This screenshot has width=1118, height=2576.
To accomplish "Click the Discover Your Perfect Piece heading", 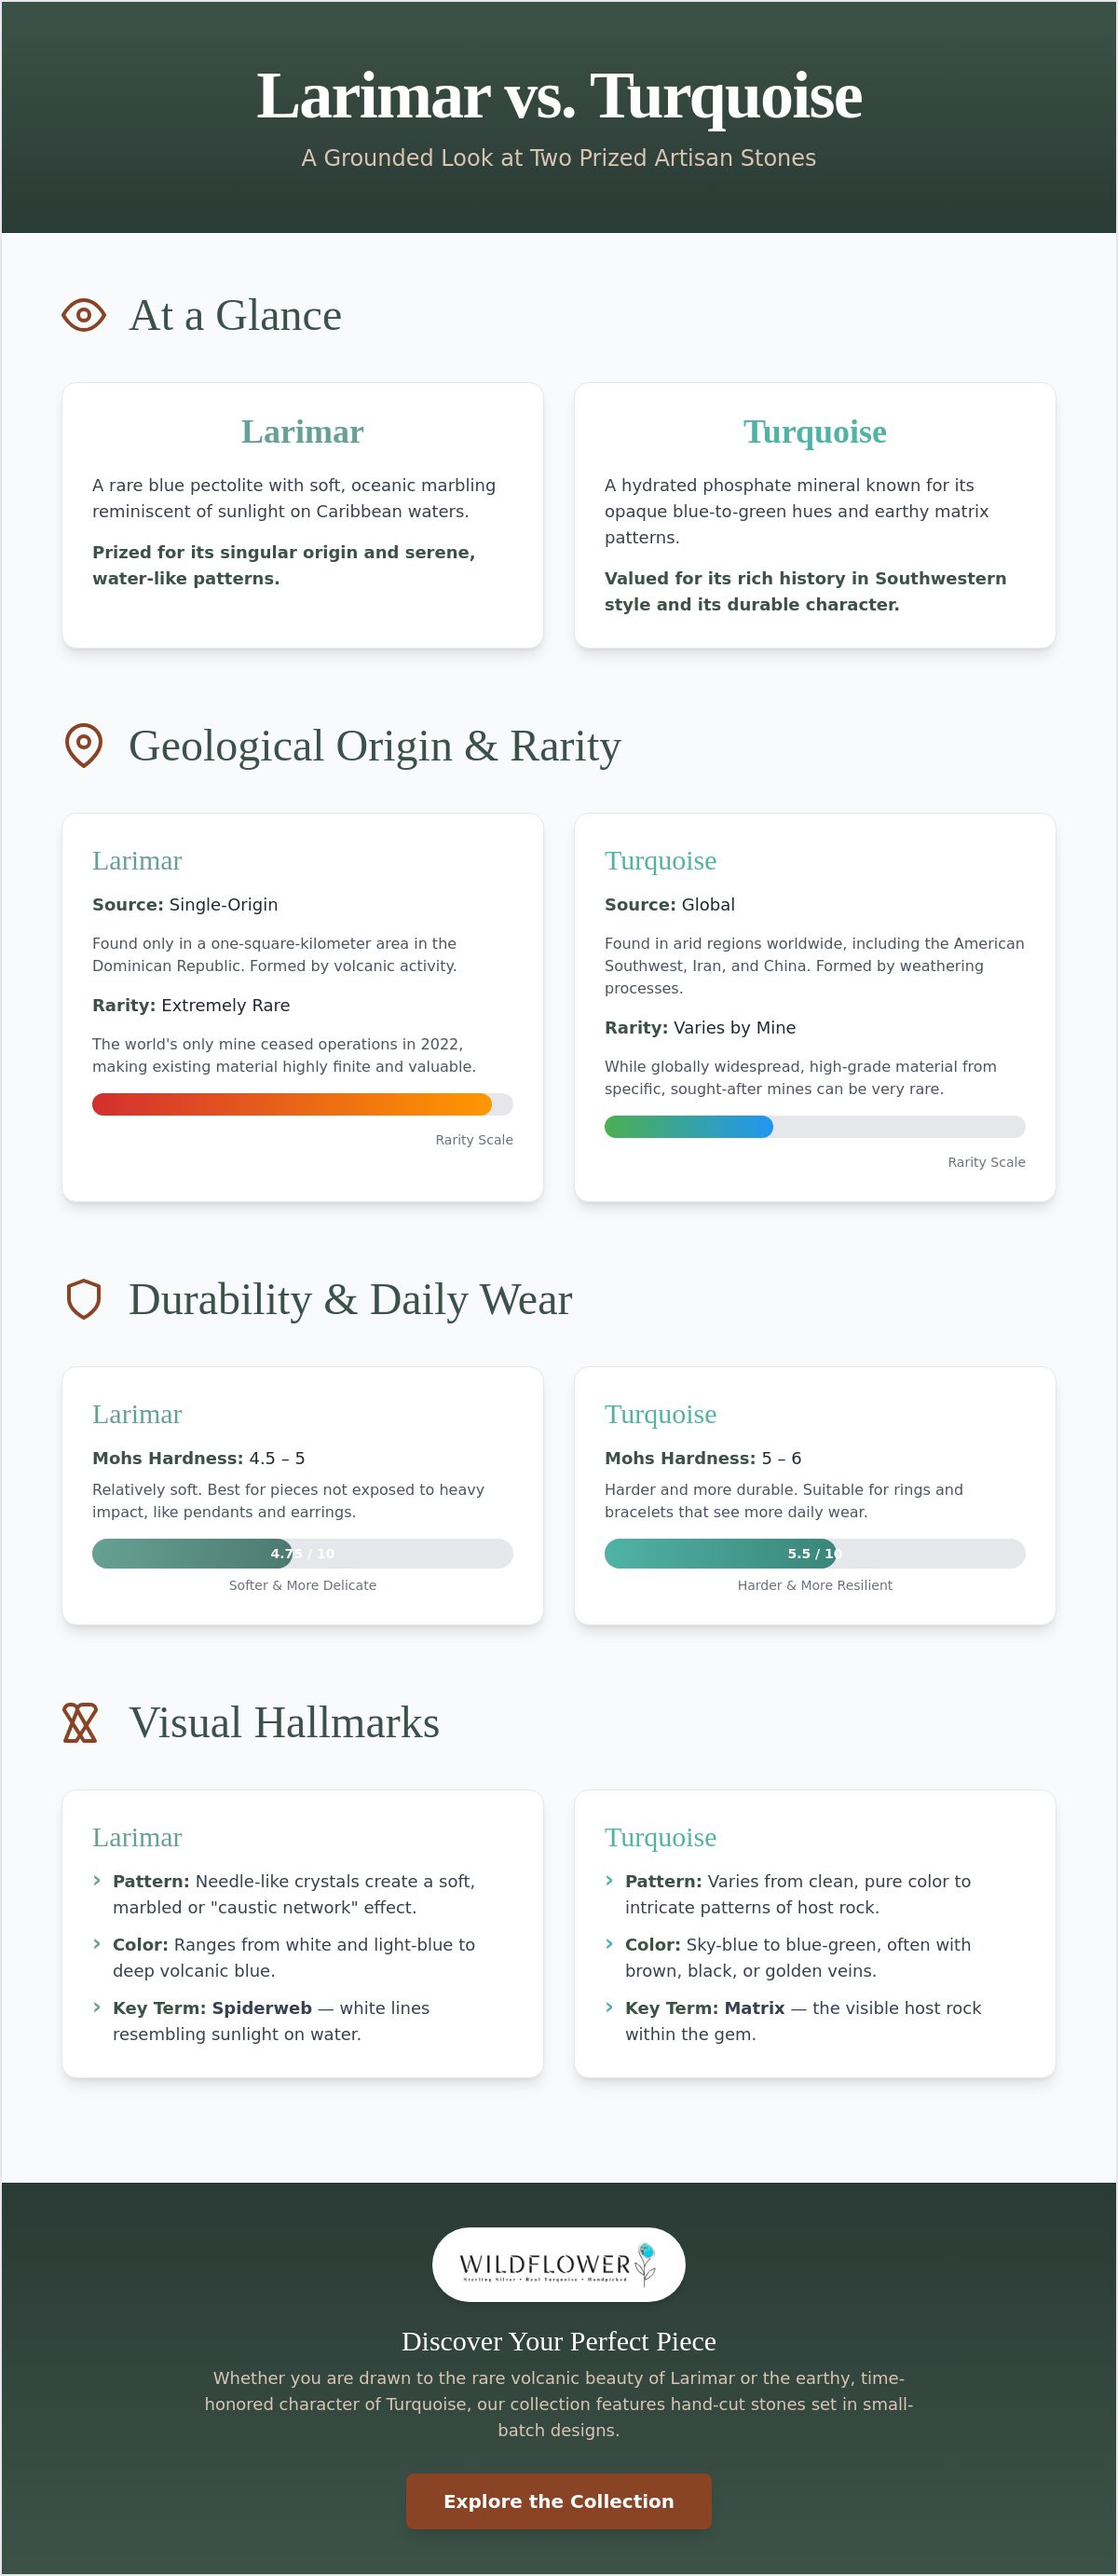I will pos(559,2341).
